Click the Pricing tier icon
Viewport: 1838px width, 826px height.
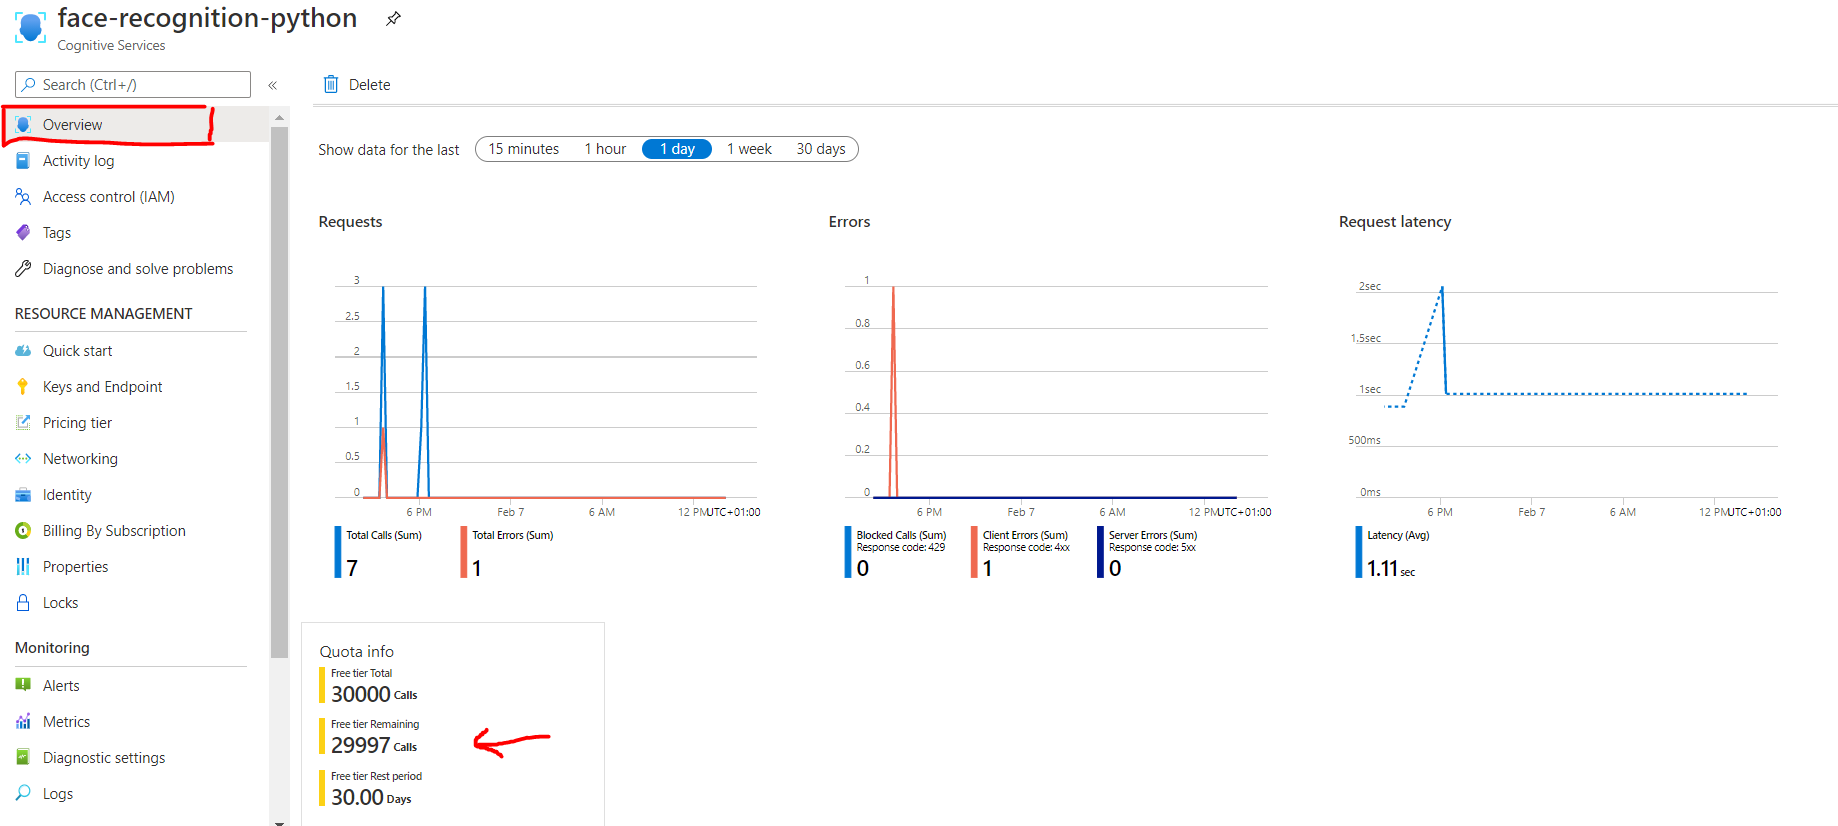(23, 423)
